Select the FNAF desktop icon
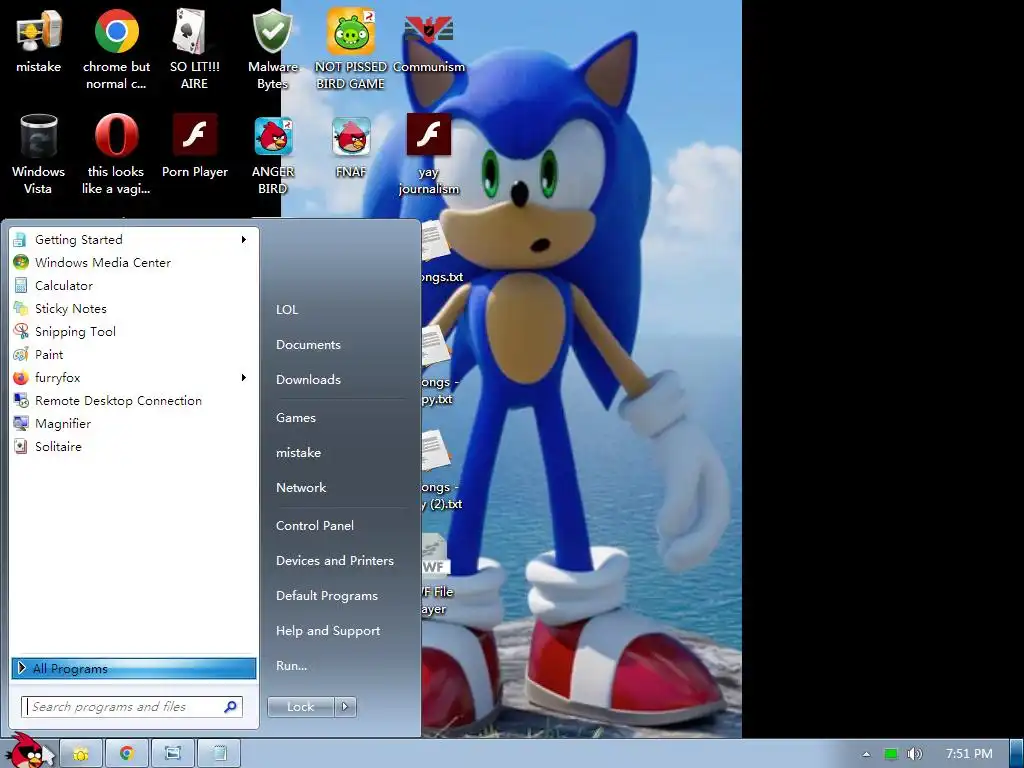Screen dimensions: 1024x768 (351, 146)
